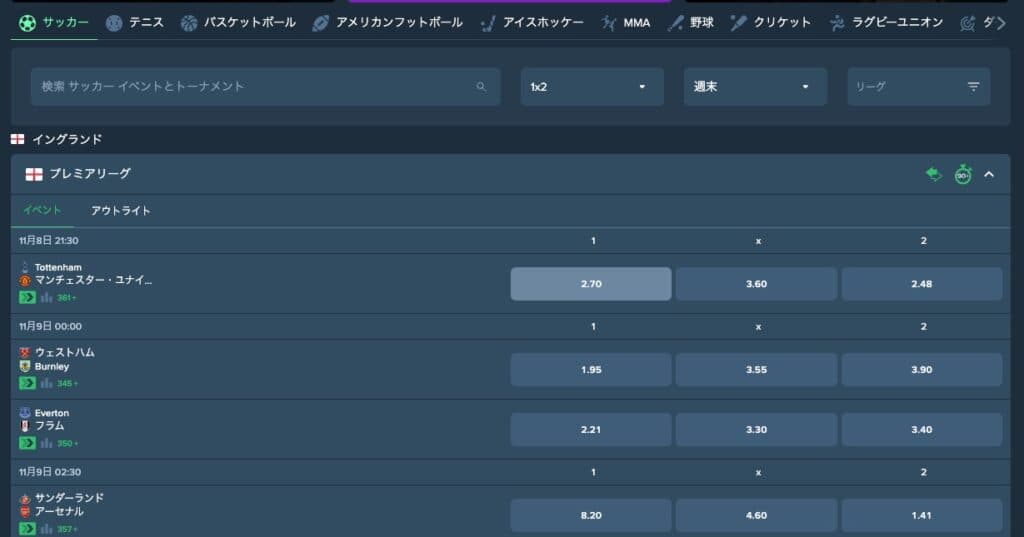This screenshot has width=1024, height=537.
Task: Collapse the プレミアリーグ section with chevron
Action: point(989,174)
